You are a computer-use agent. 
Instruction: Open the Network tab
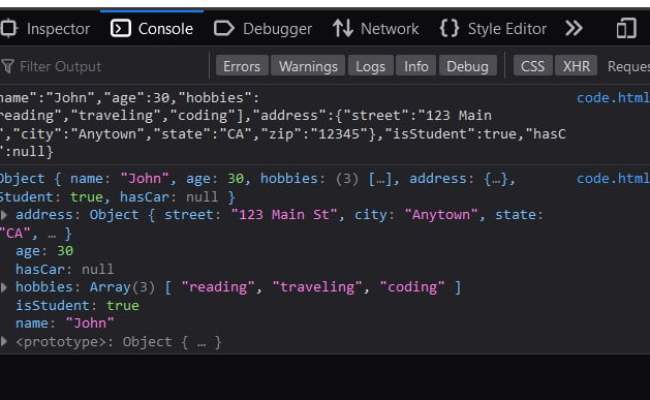click(376, 29)
